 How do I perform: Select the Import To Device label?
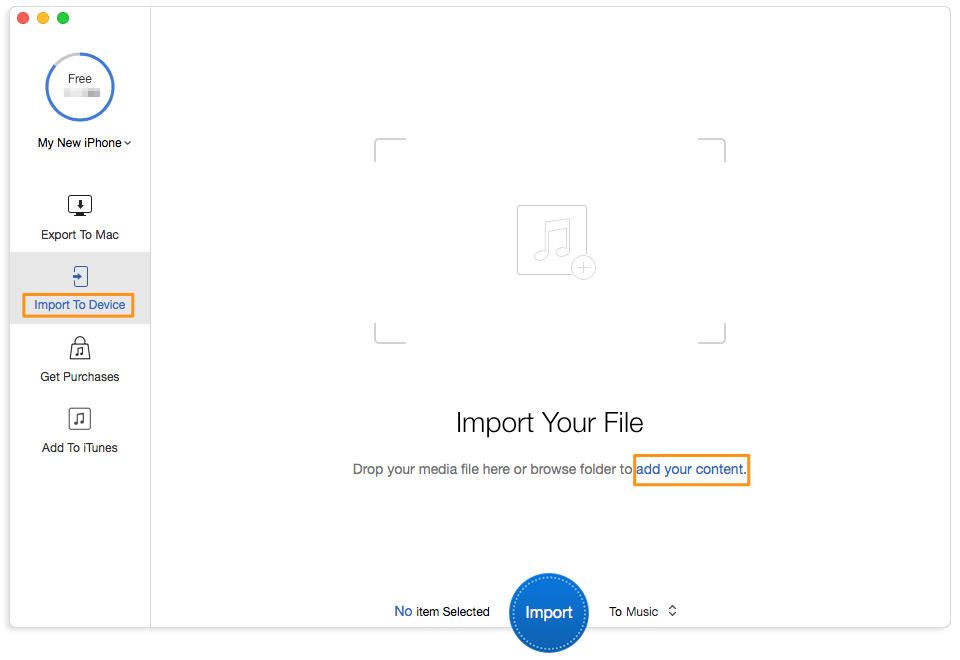coord(80,305)
